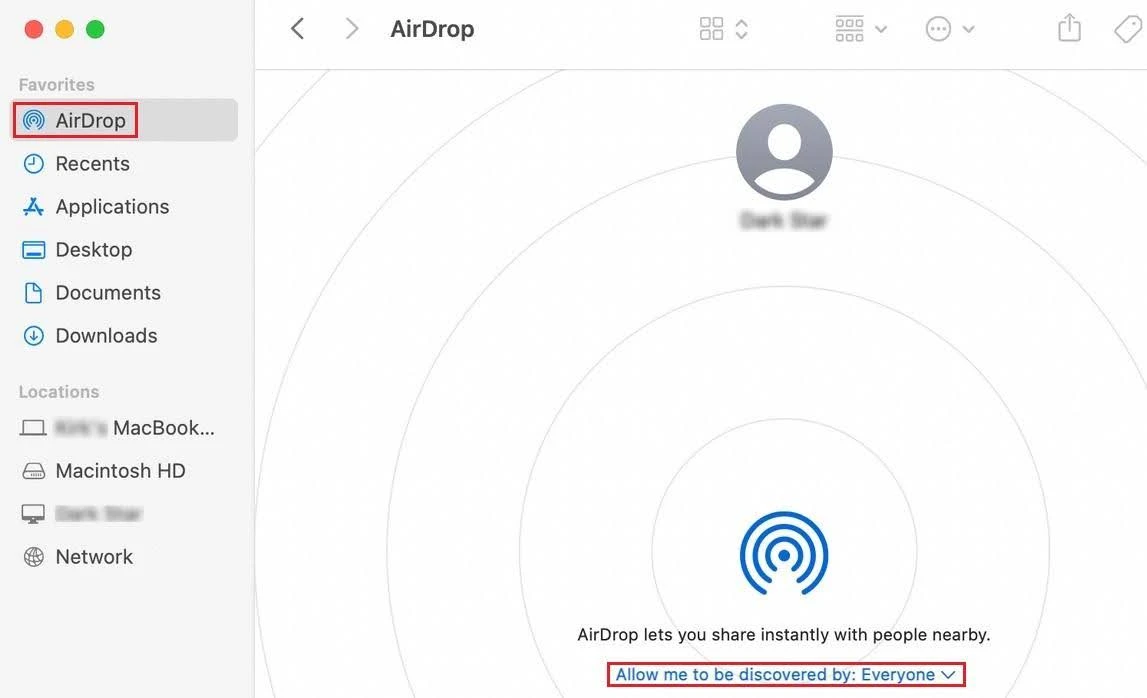Click the More actions ellipsis icon
1147x698 pixels.
[x=936, y=28]
